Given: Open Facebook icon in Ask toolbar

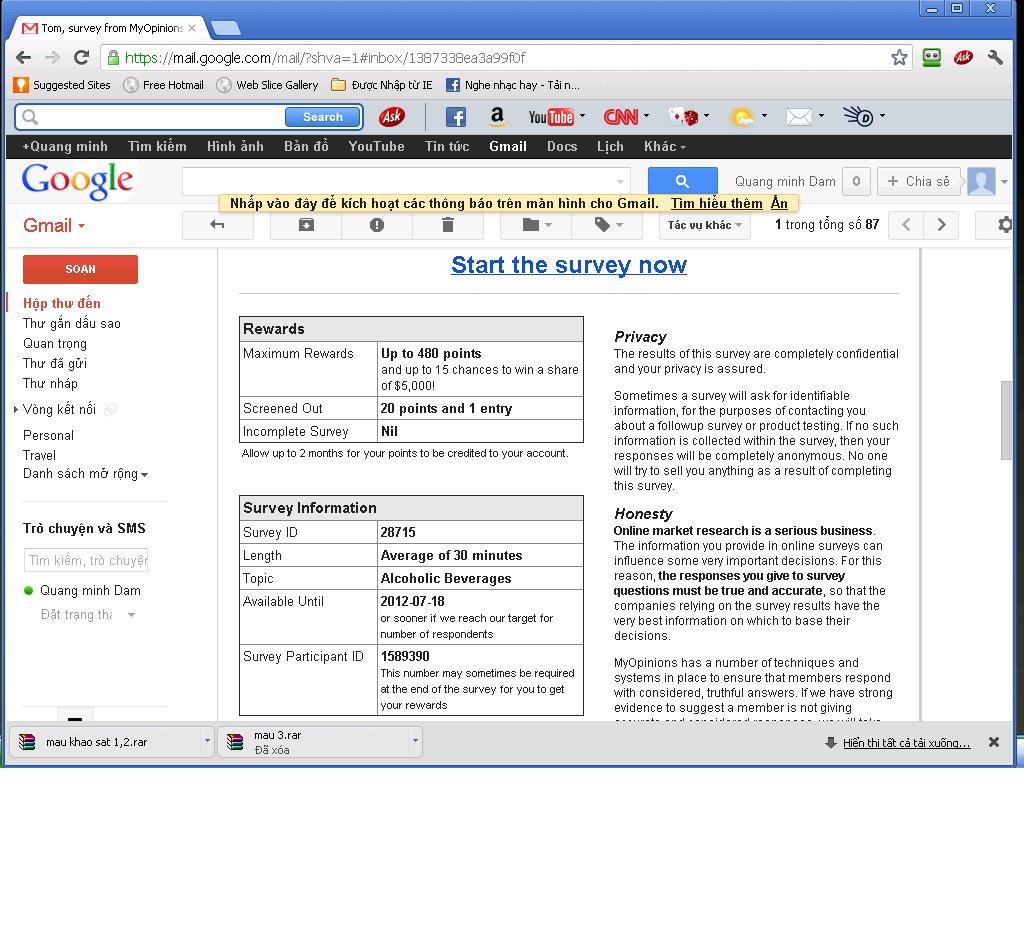Looking at the screenshot, I should click(x=455, y=117).
